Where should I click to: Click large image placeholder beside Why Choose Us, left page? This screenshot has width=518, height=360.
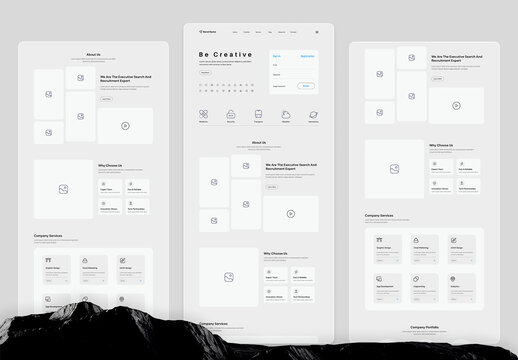coord(63,189)
